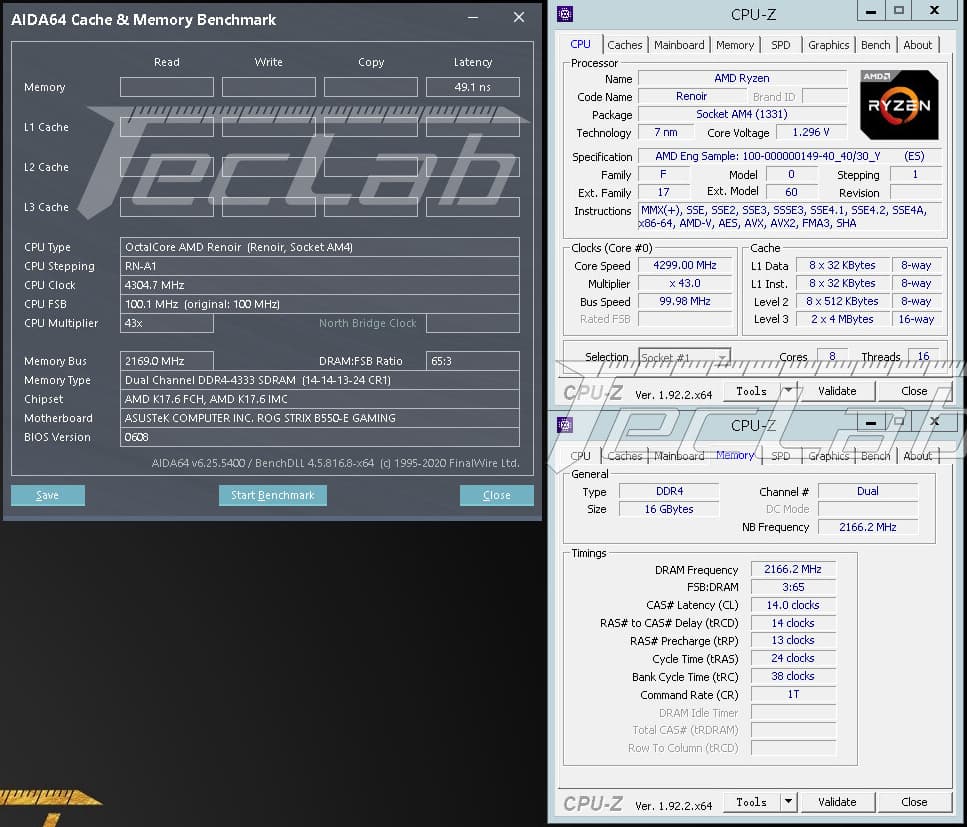
Task: Show the About tab in upper CPU-Z
Action: (918, 45)
